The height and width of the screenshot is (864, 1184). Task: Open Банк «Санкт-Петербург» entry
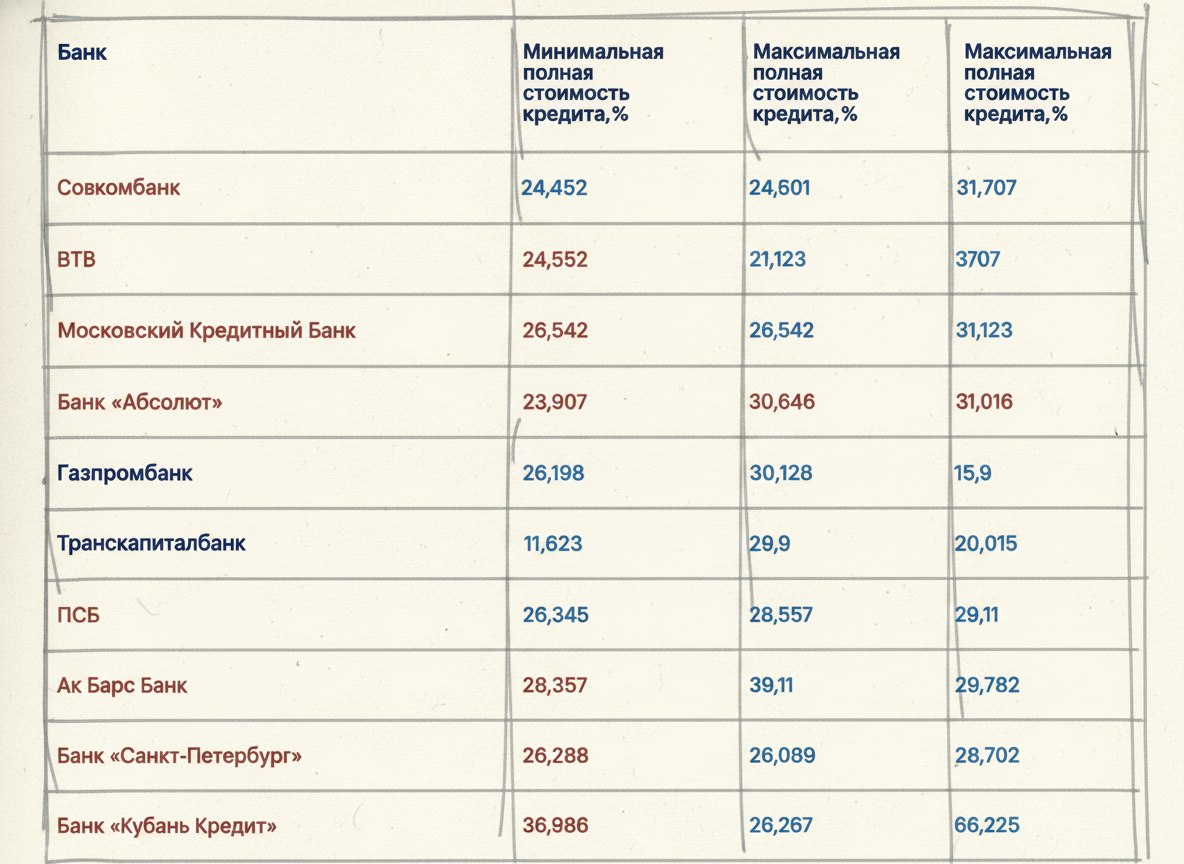coord(179,755)
